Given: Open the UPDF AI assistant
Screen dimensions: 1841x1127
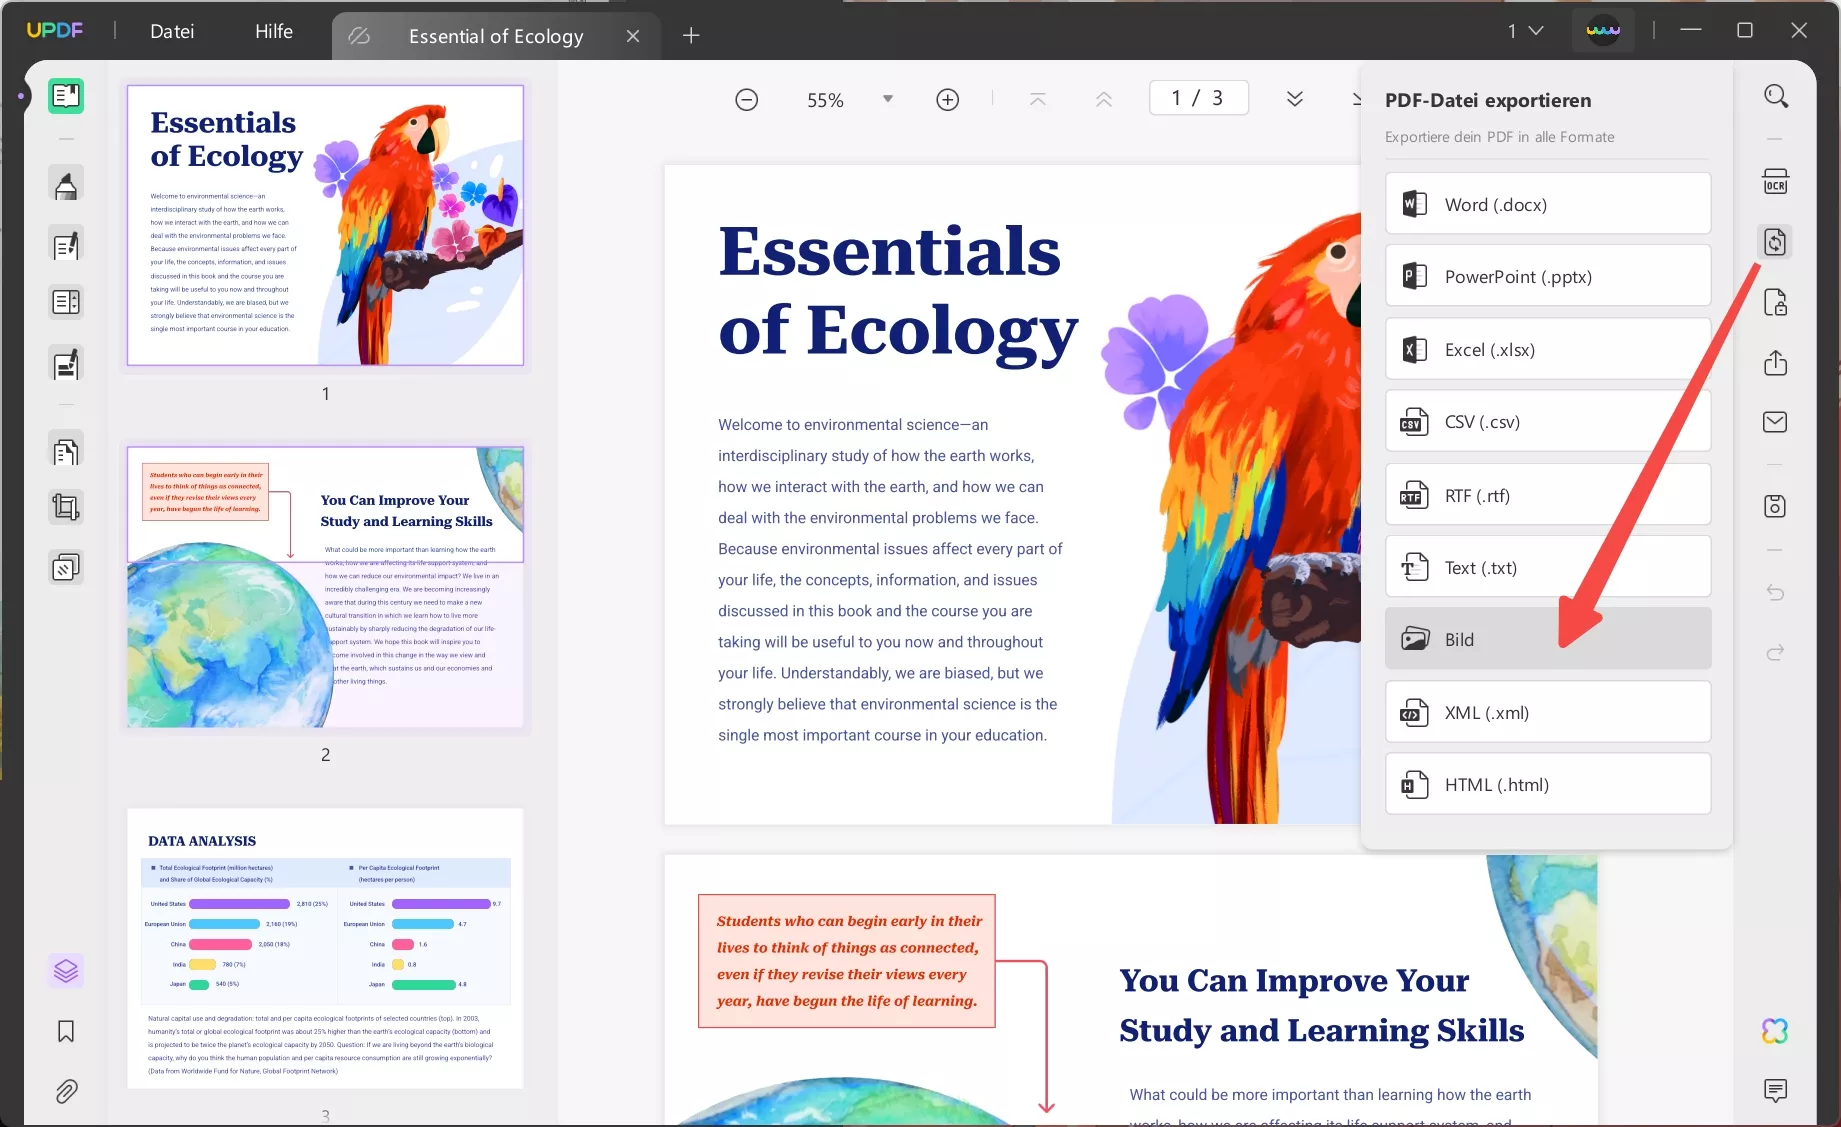Looking at the screenshot, I should coord(1777,1030).
